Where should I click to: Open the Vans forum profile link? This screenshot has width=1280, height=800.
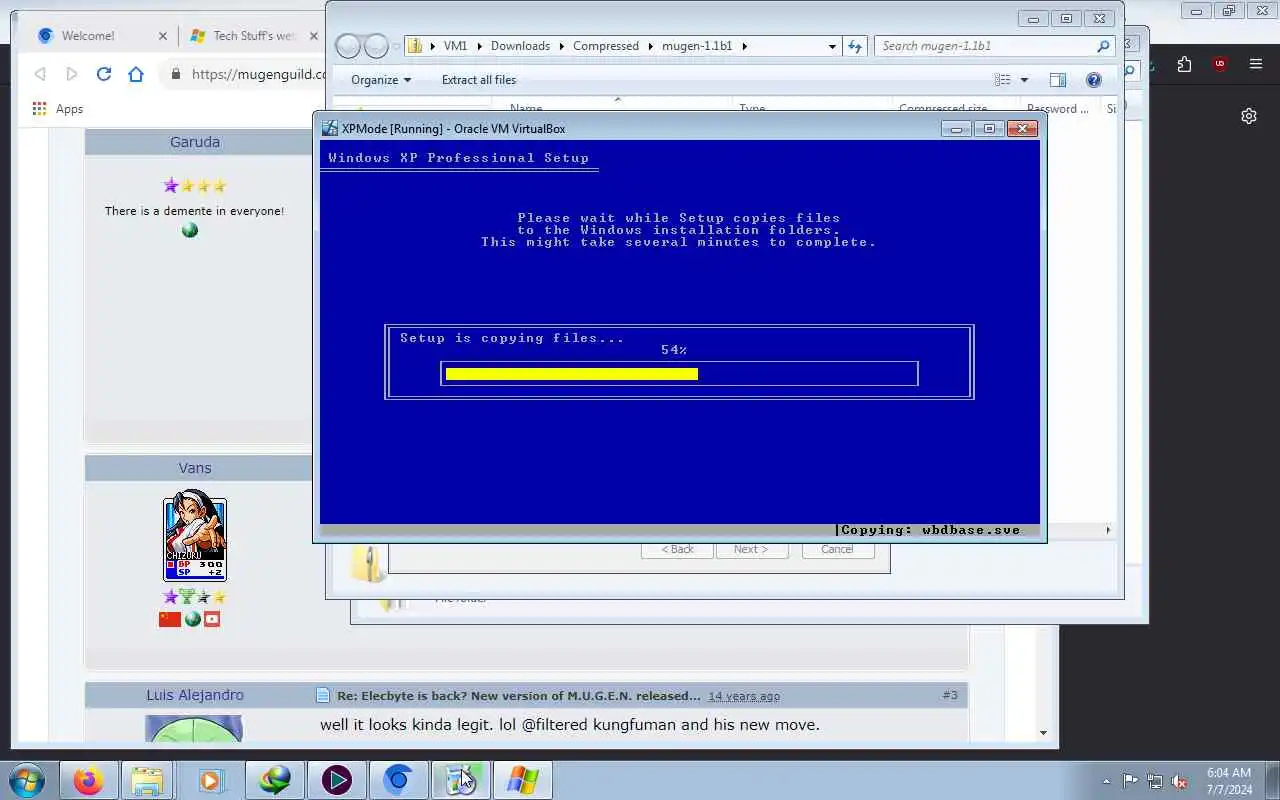tap(195, 468)
